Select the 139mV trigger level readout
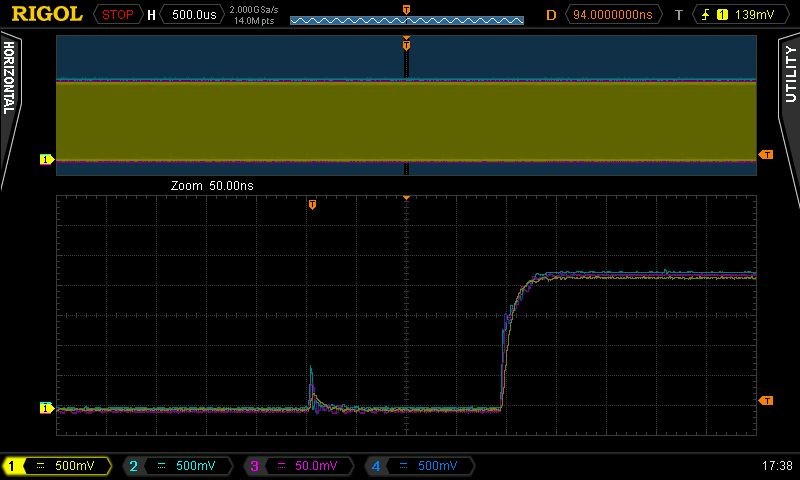The height and width of the screenshot is (480, 800). coord(754,15)
